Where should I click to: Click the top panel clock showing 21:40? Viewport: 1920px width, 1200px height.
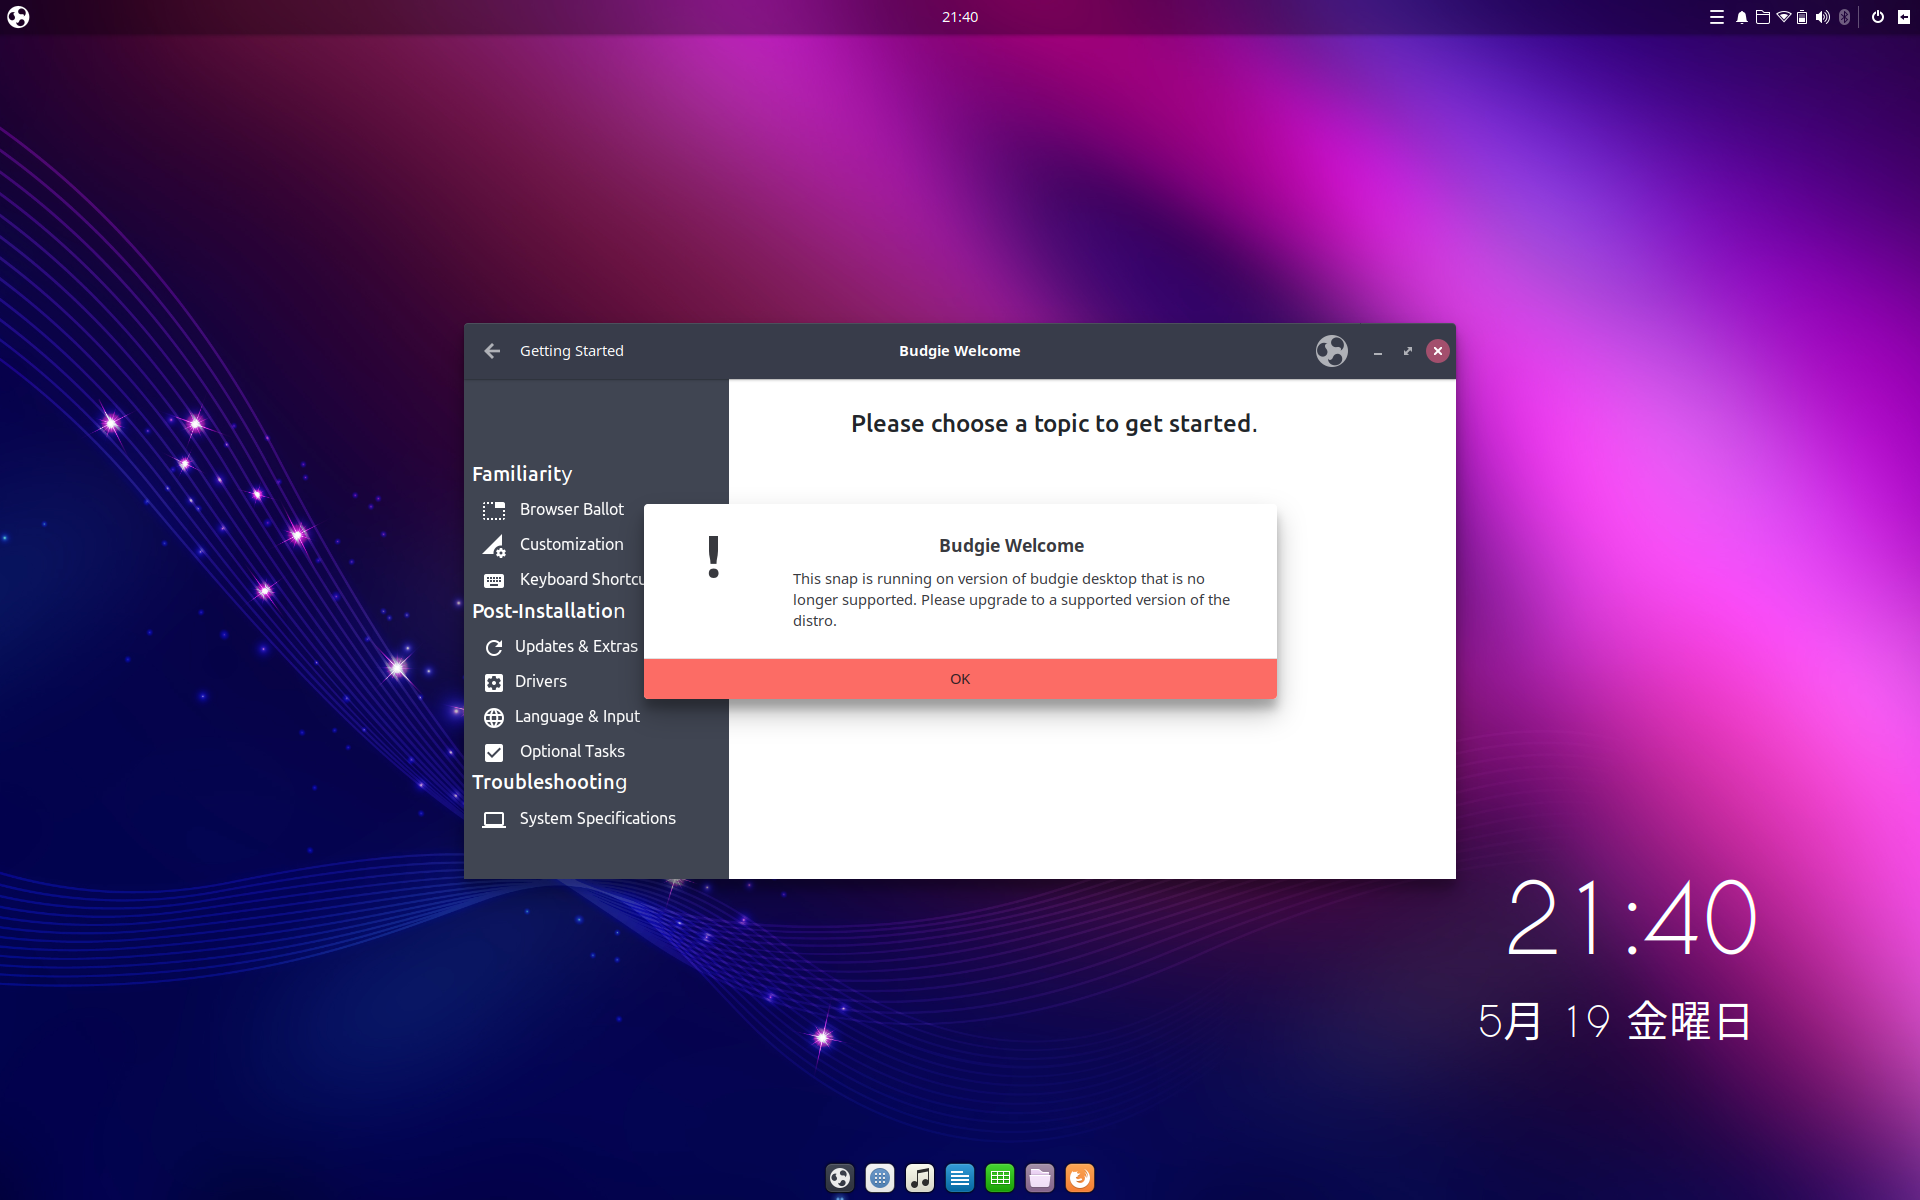coord(959,17)
